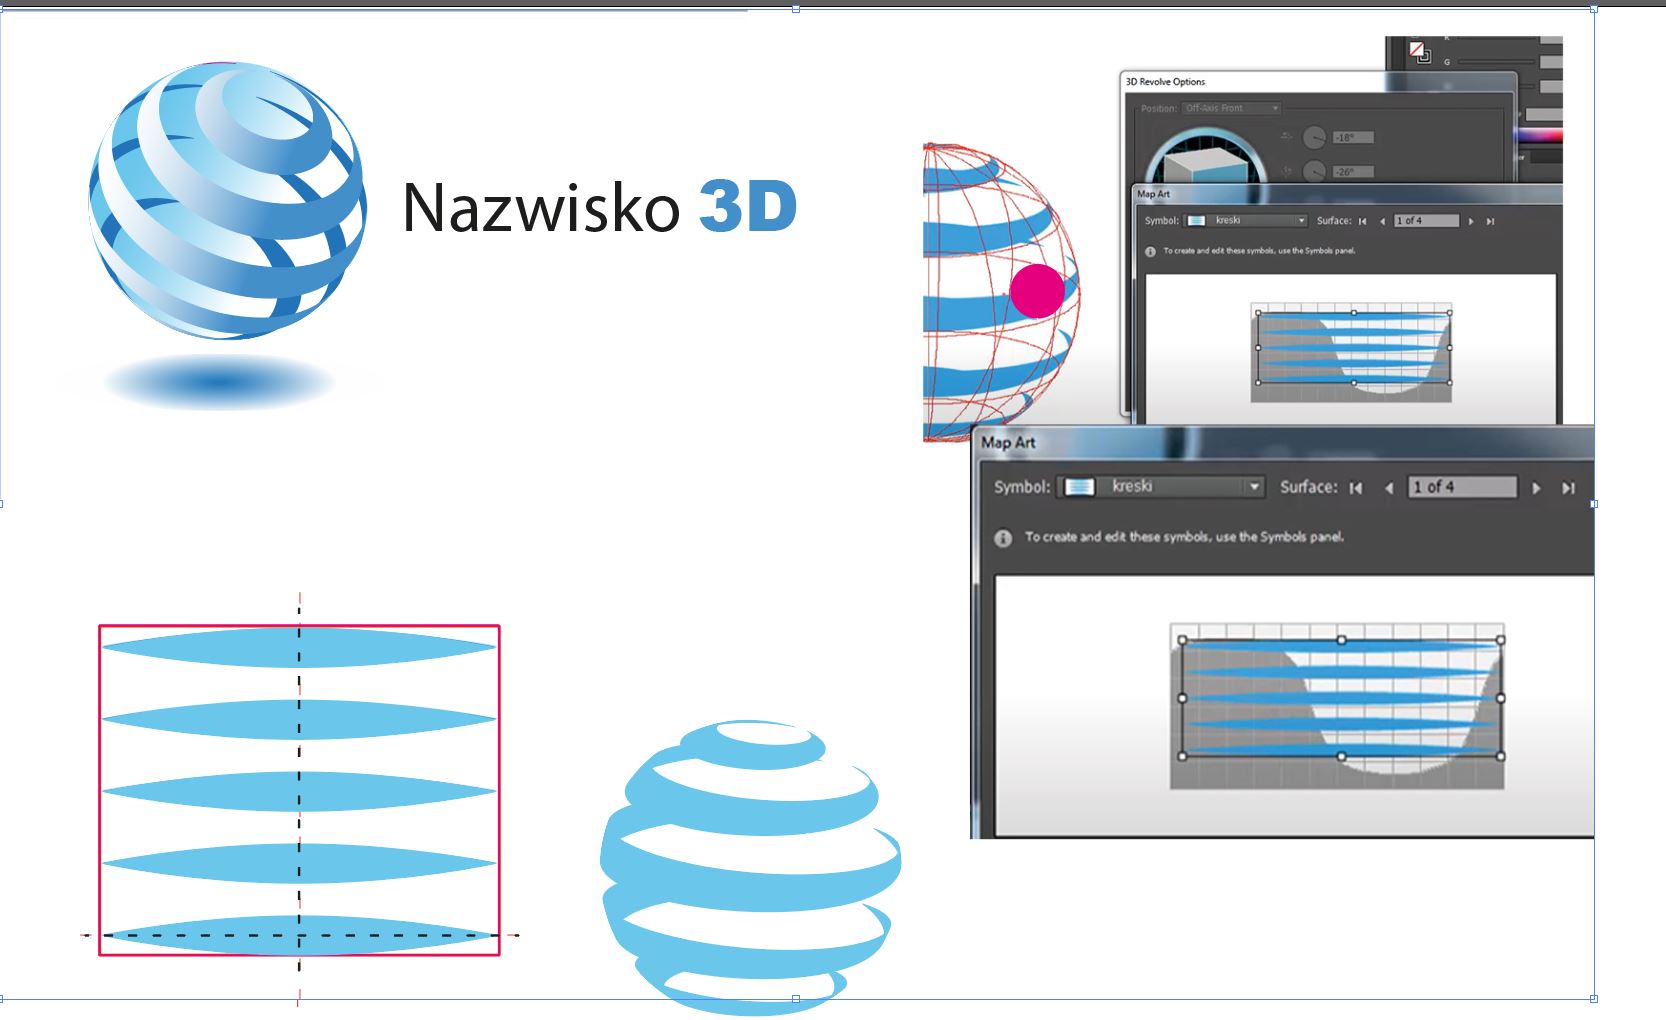
Task: Open the Position 'Off-Axis Front' dropdown
Action: (1231, 108)
